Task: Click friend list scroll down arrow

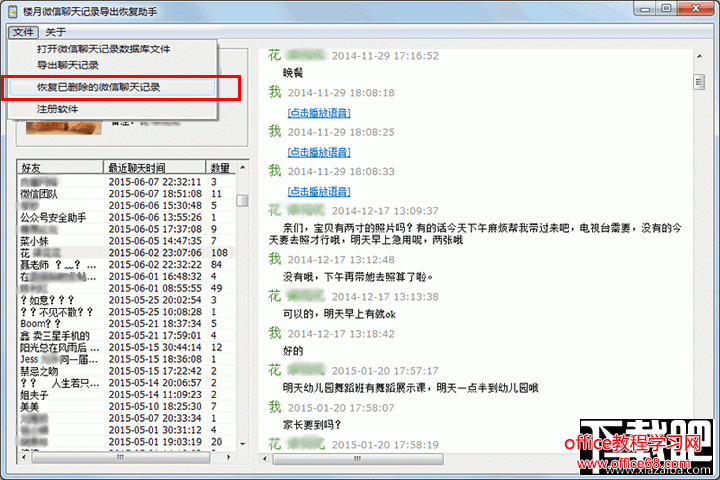Action: [x=242, y=444]
